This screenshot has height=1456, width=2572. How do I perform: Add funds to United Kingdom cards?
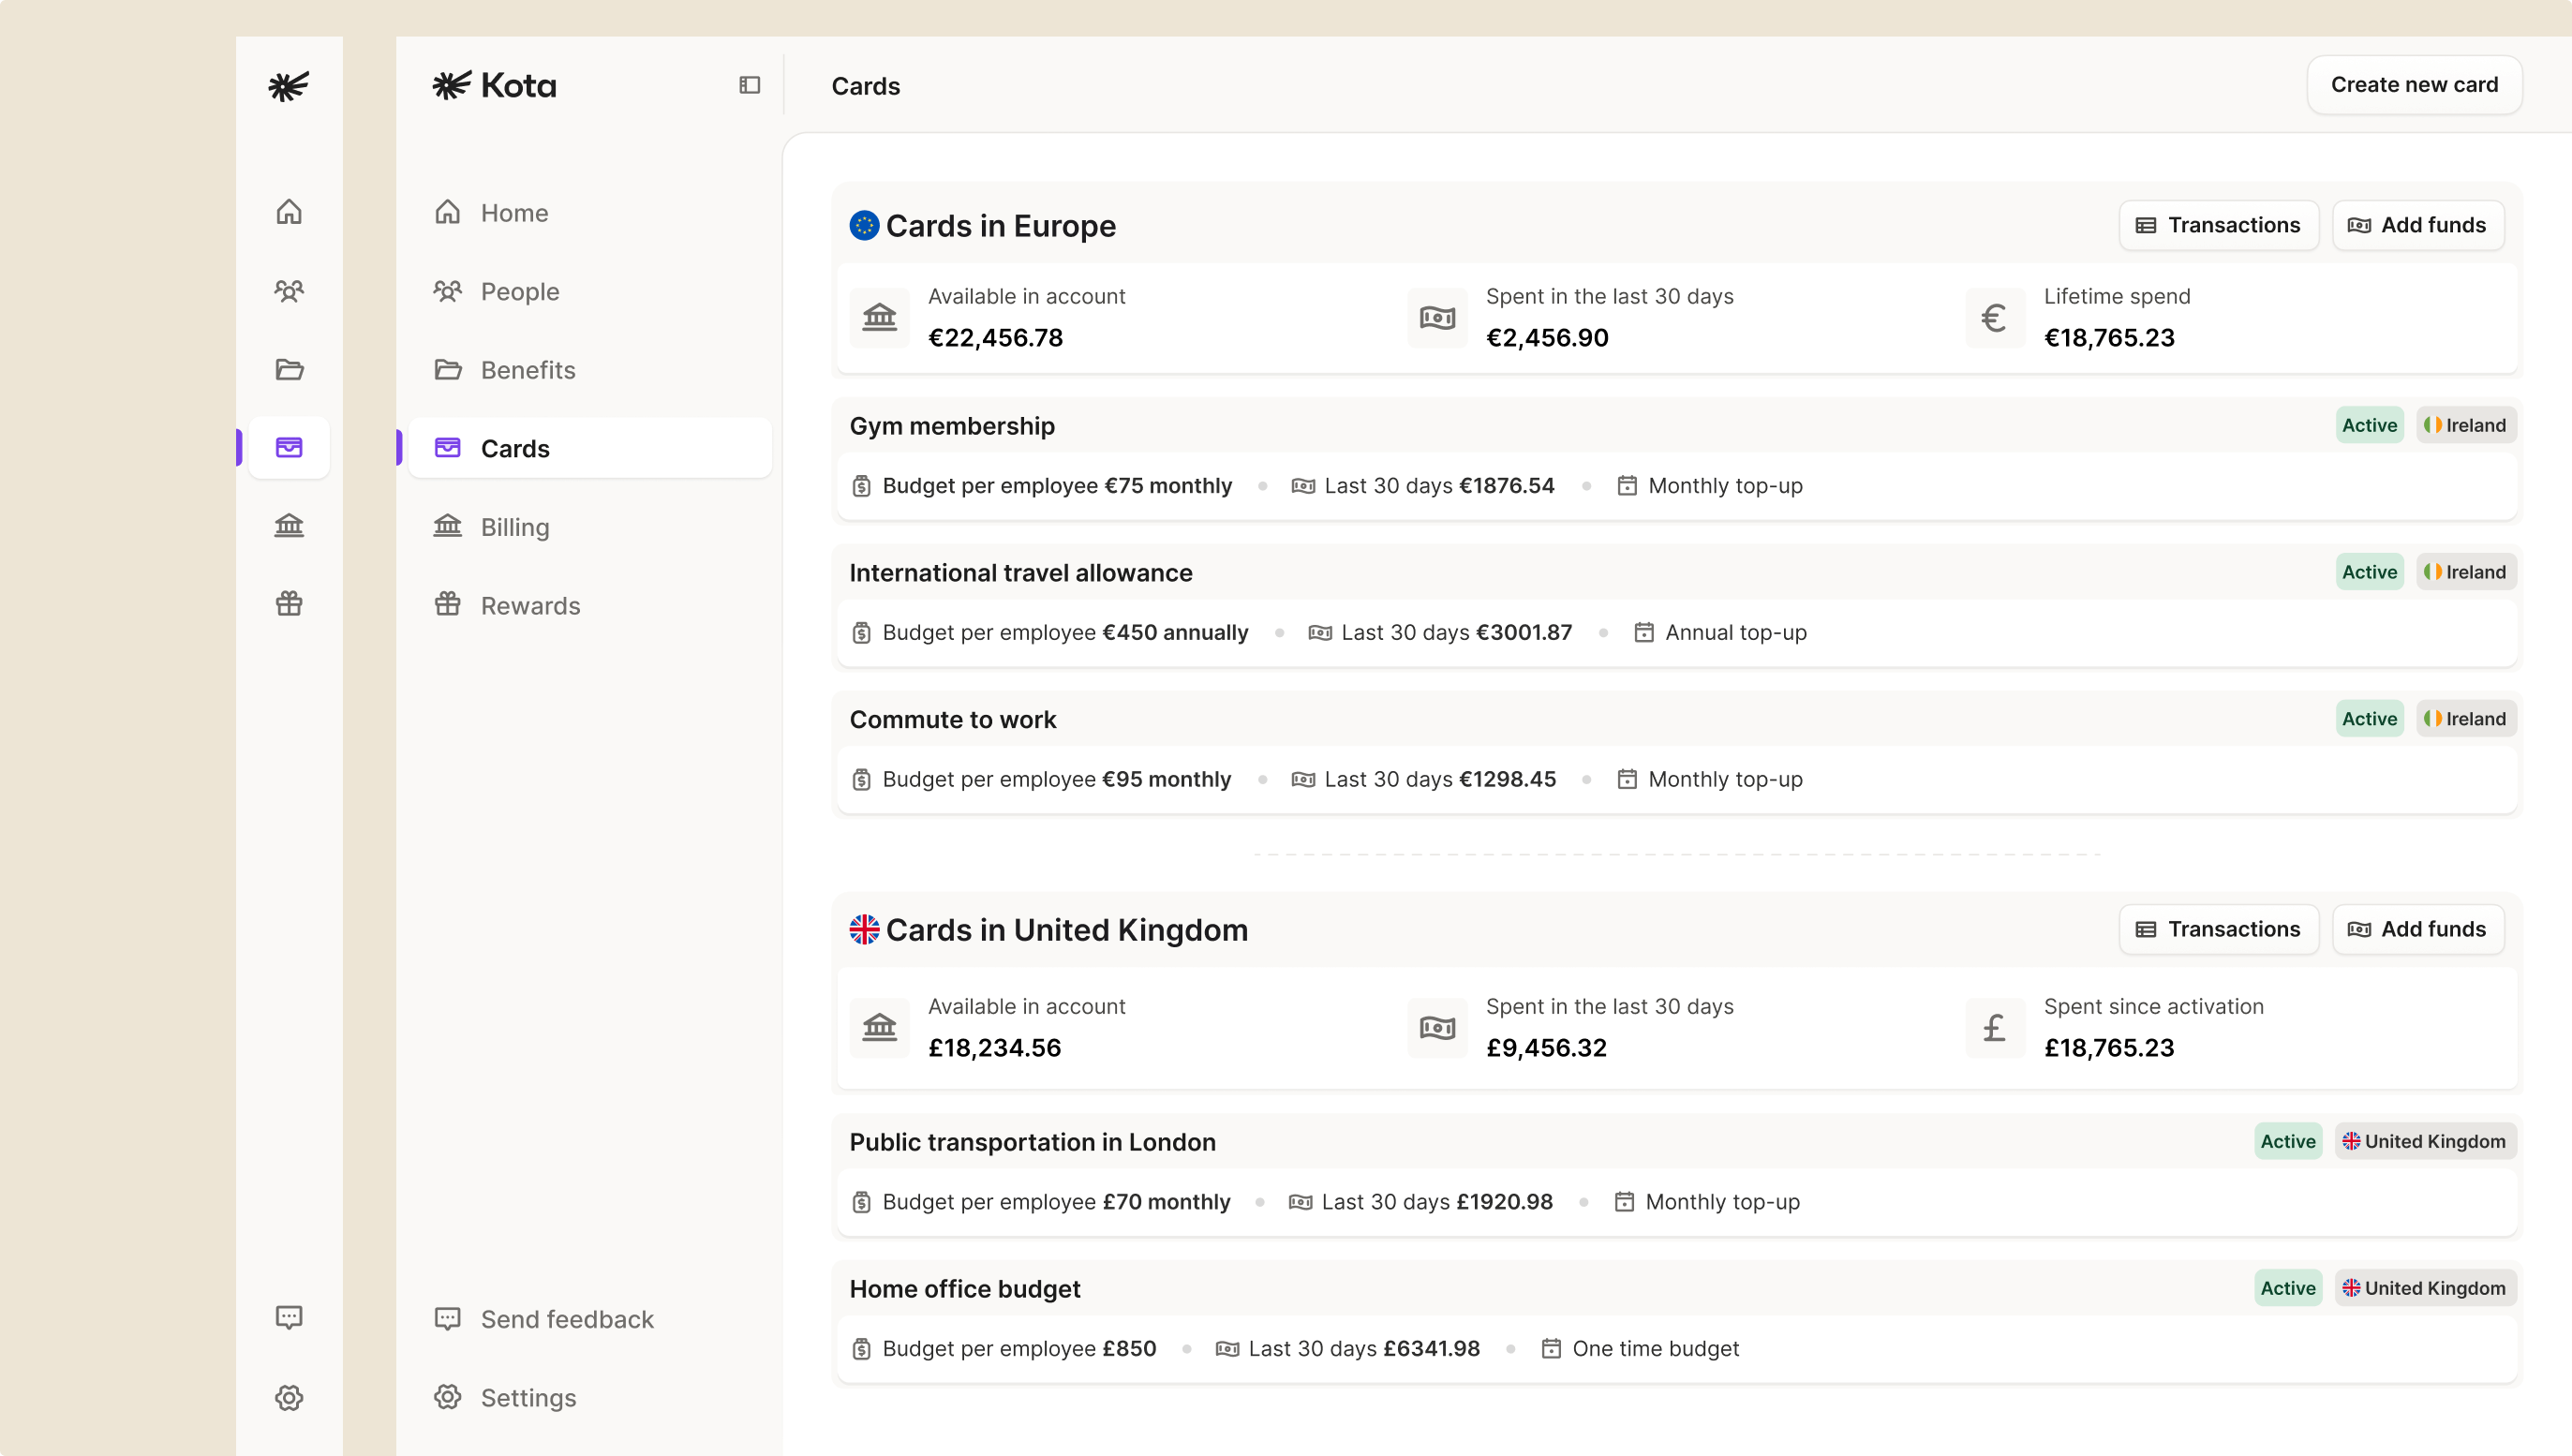pos(2417,929)
